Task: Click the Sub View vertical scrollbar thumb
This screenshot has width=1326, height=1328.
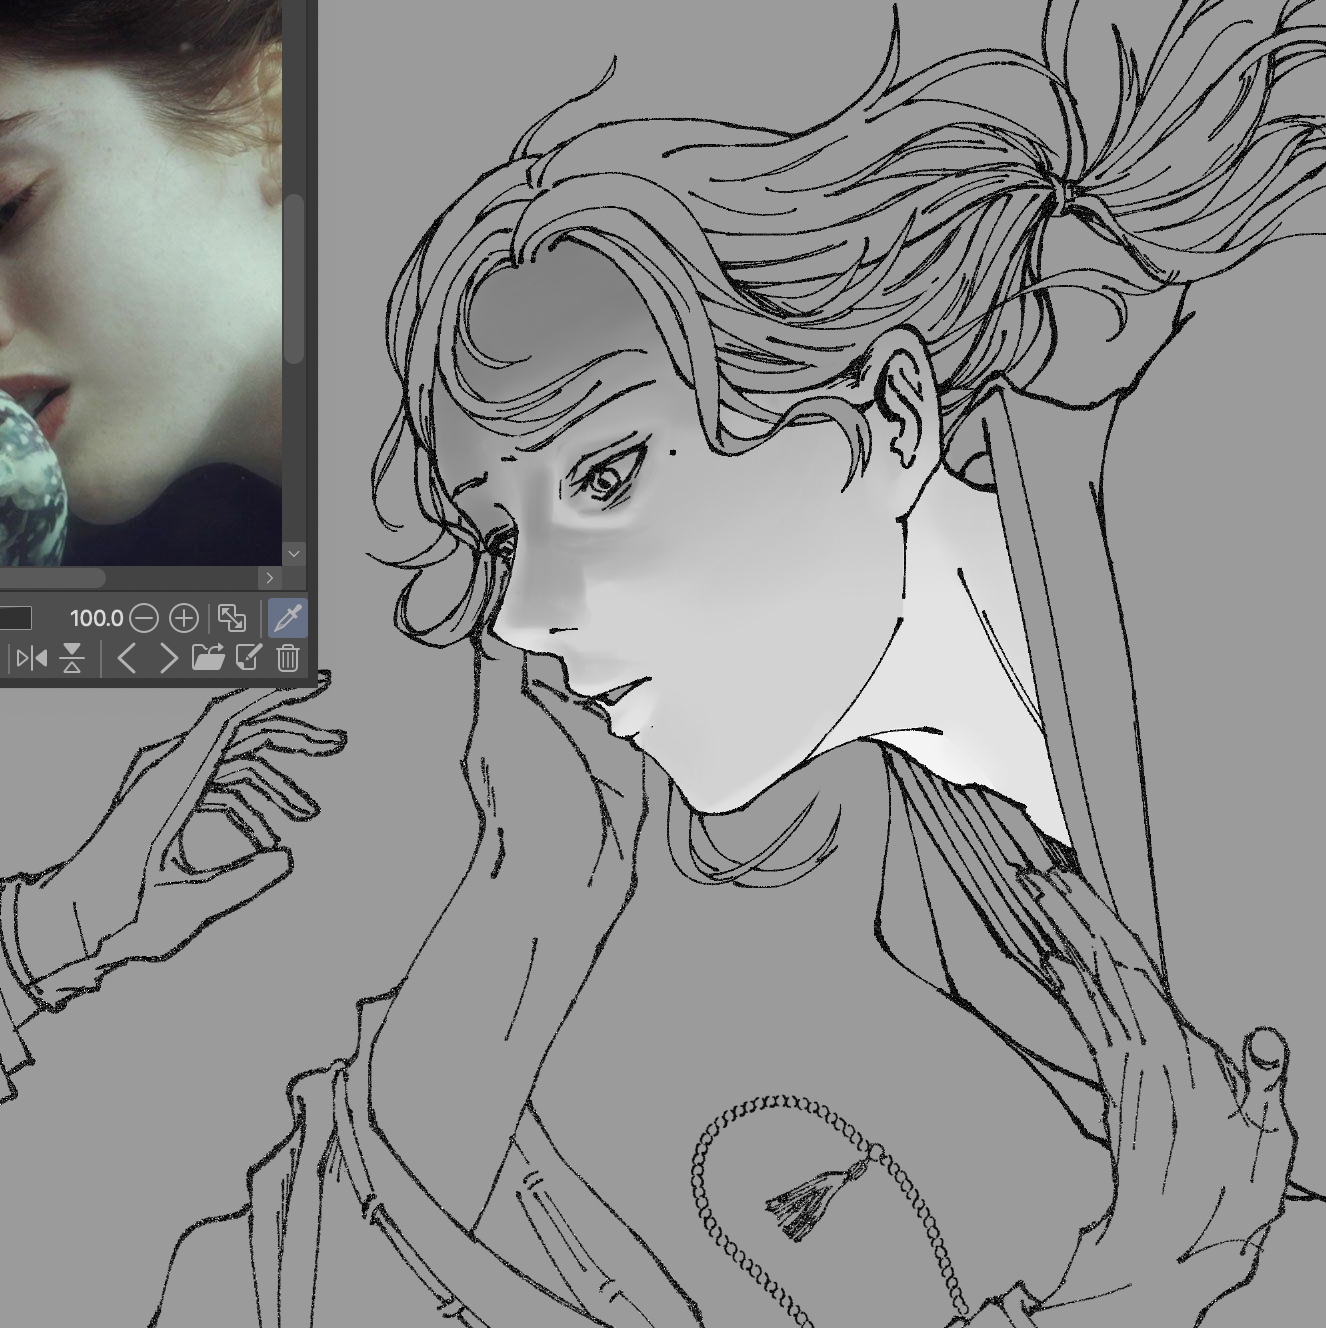Action: (x=294, y=280)
